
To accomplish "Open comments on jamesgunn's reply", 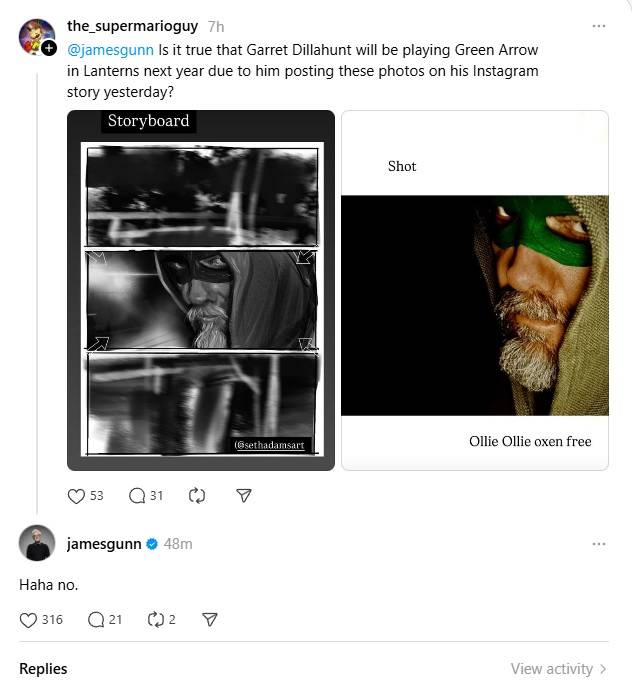I will click(x=96, y=620).
